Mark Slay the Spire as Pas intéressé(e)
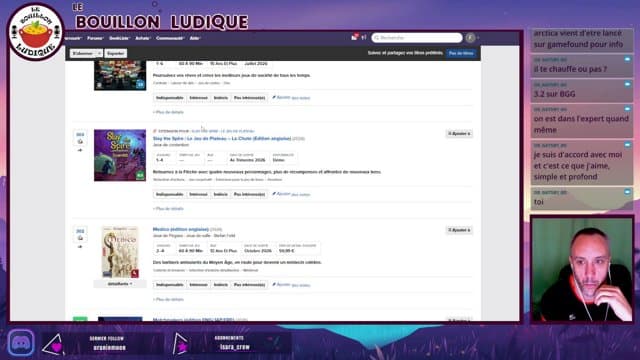This screenshot has width=640, height=360. [x=249, y=194]
